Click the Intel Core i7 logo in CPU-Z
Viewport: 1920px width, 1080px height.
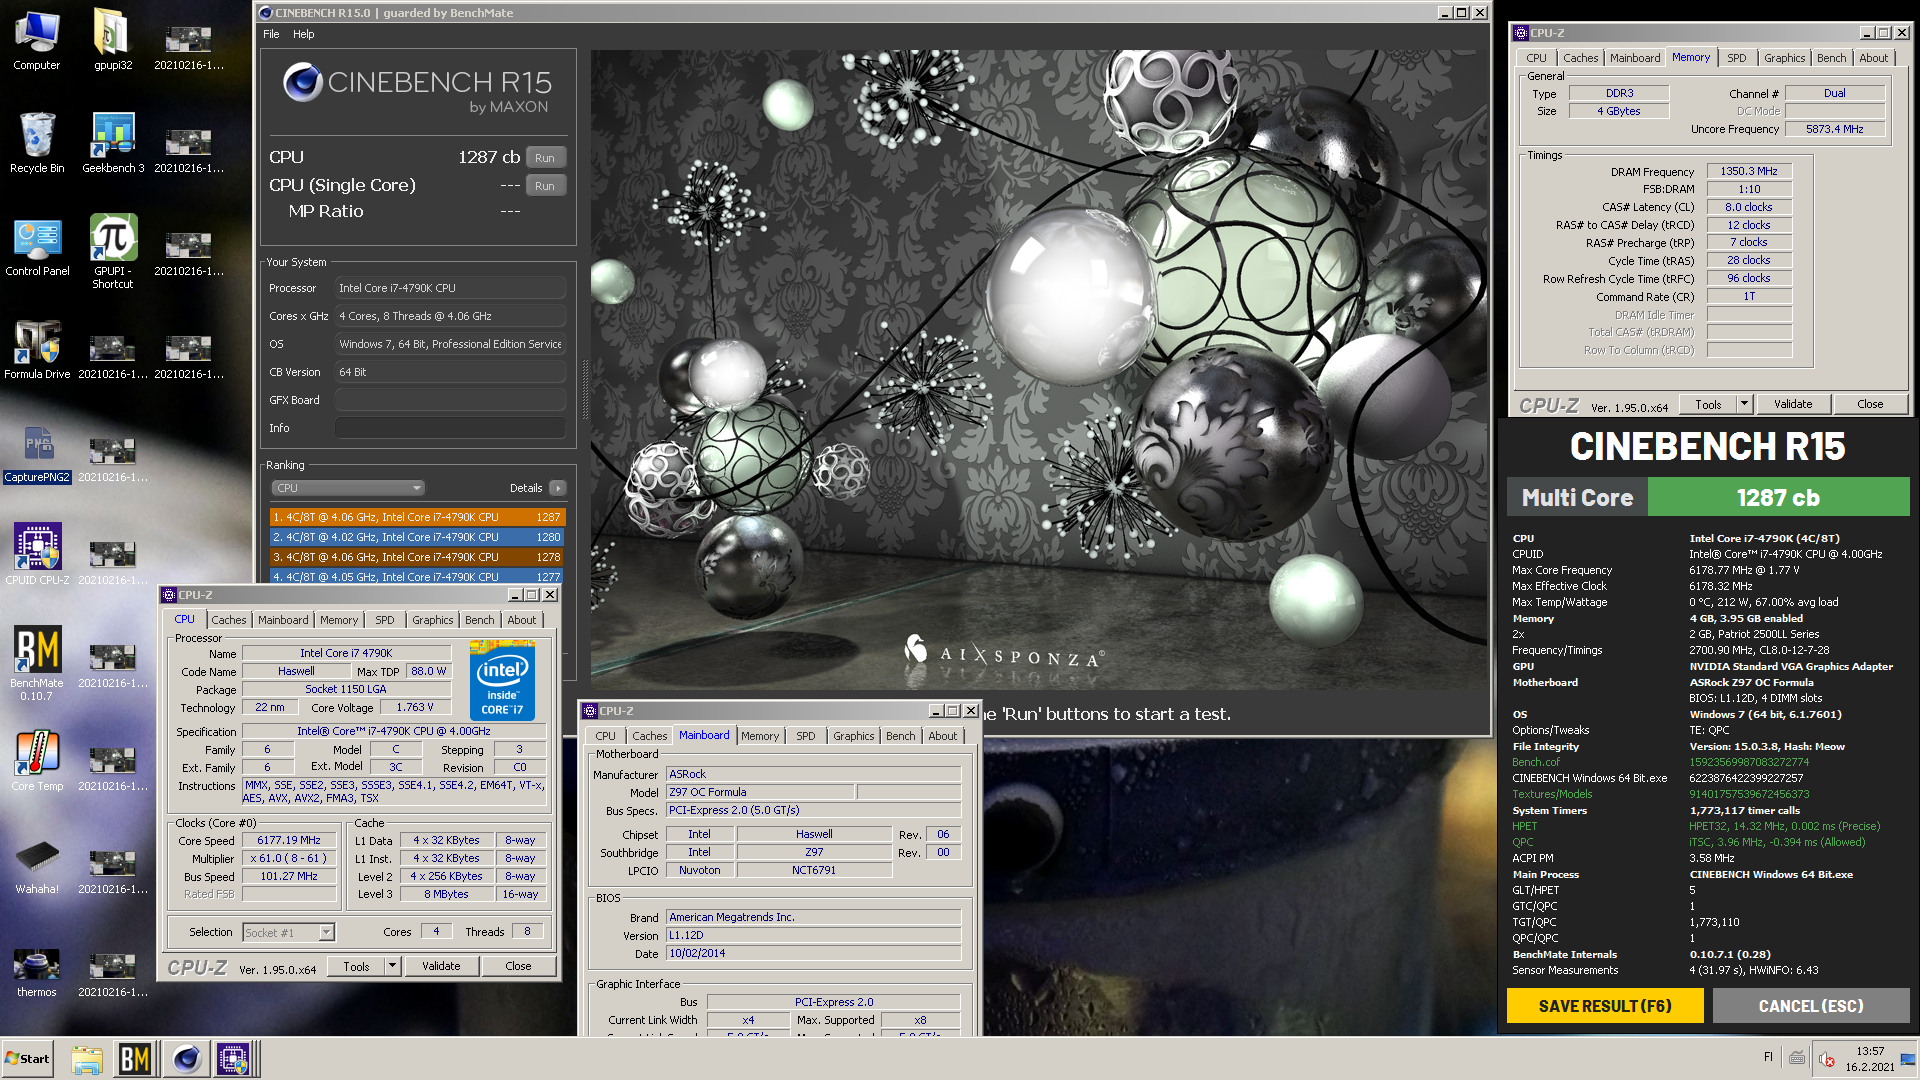(x=502, y=680)
